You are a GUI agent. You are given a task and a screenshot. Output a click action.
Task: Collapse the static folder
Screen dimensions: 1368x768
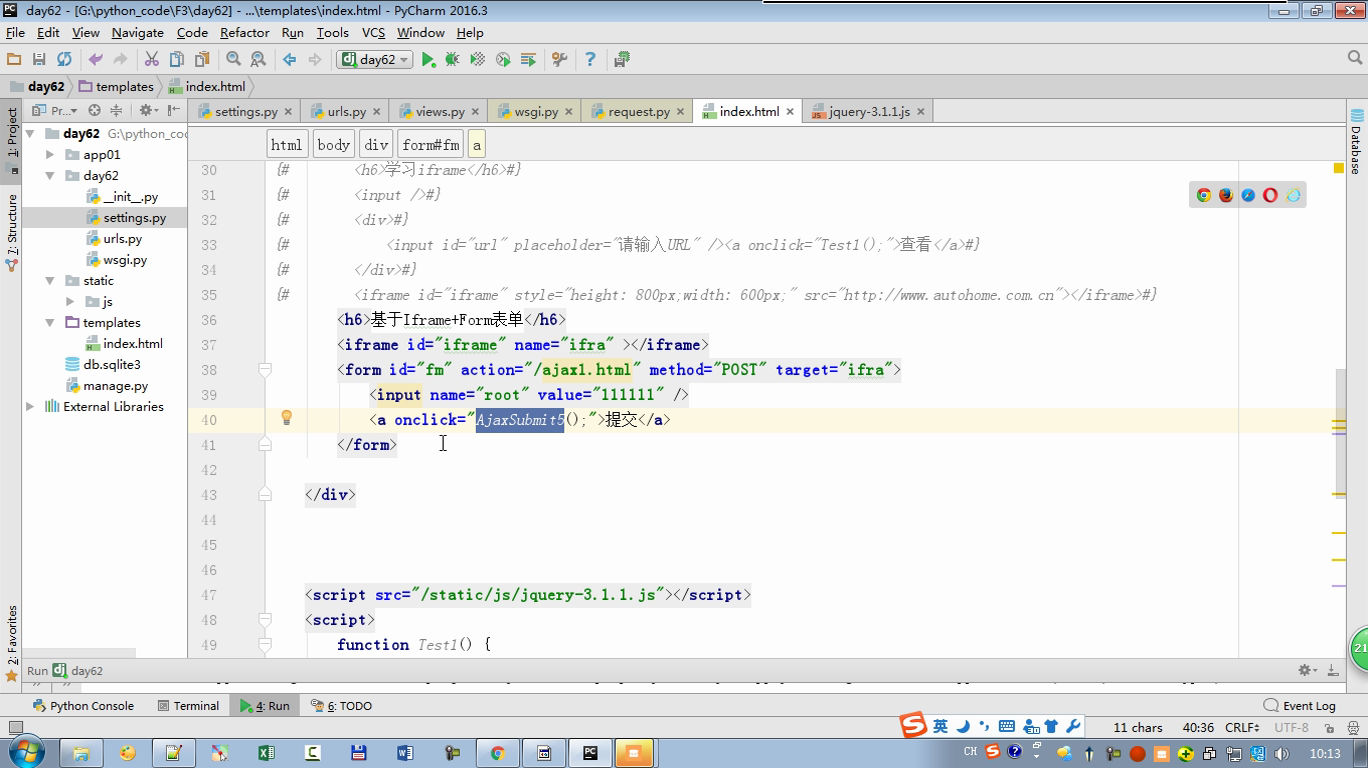point(50,280)
